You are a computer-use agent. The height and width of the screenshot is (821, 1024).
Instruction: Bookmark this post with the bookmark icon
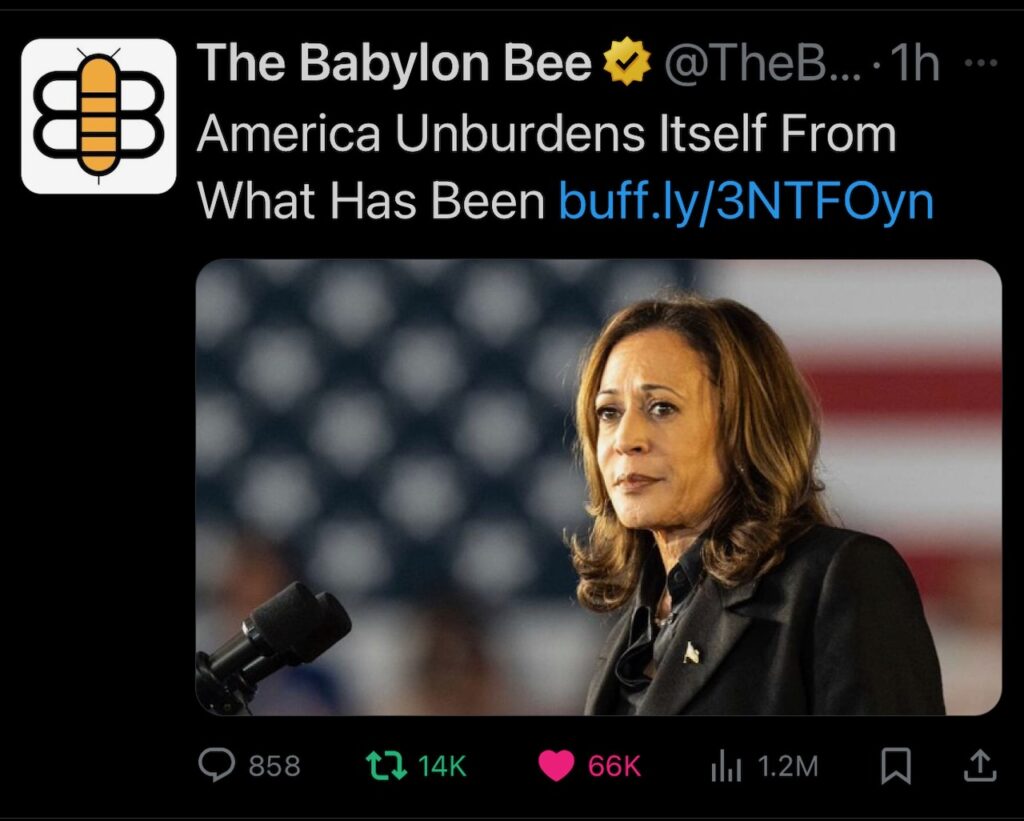[x=895, y=765]
